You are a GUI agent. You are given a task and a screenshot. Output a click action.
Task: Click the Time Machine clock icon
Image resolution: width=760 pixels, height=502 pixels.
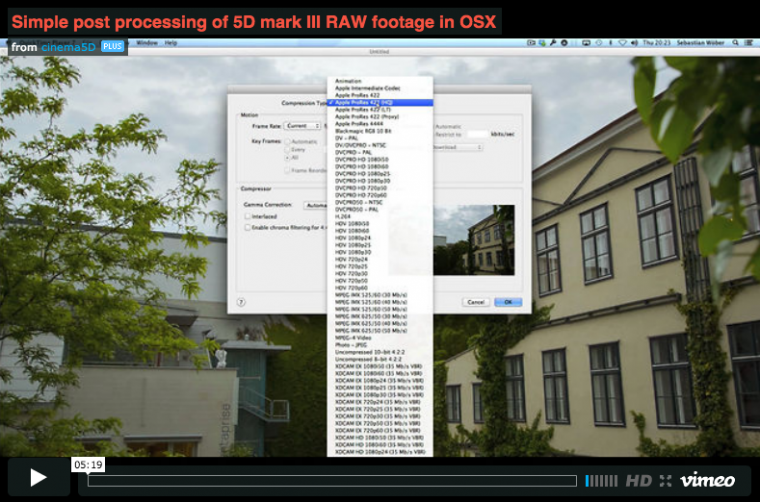click(599, 43)
